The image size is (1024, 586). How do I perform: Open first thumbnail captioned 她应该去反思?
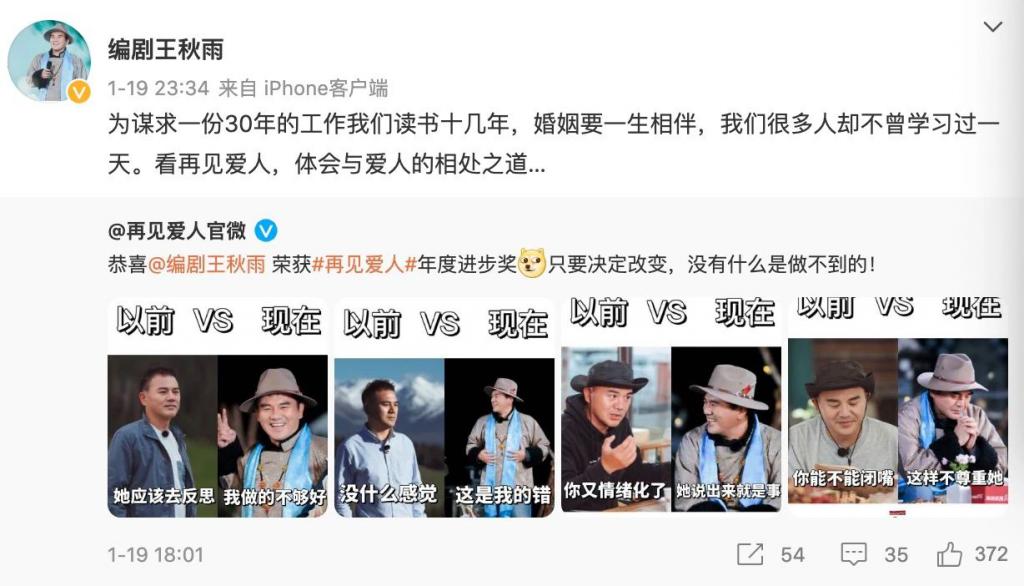point(217,407)
